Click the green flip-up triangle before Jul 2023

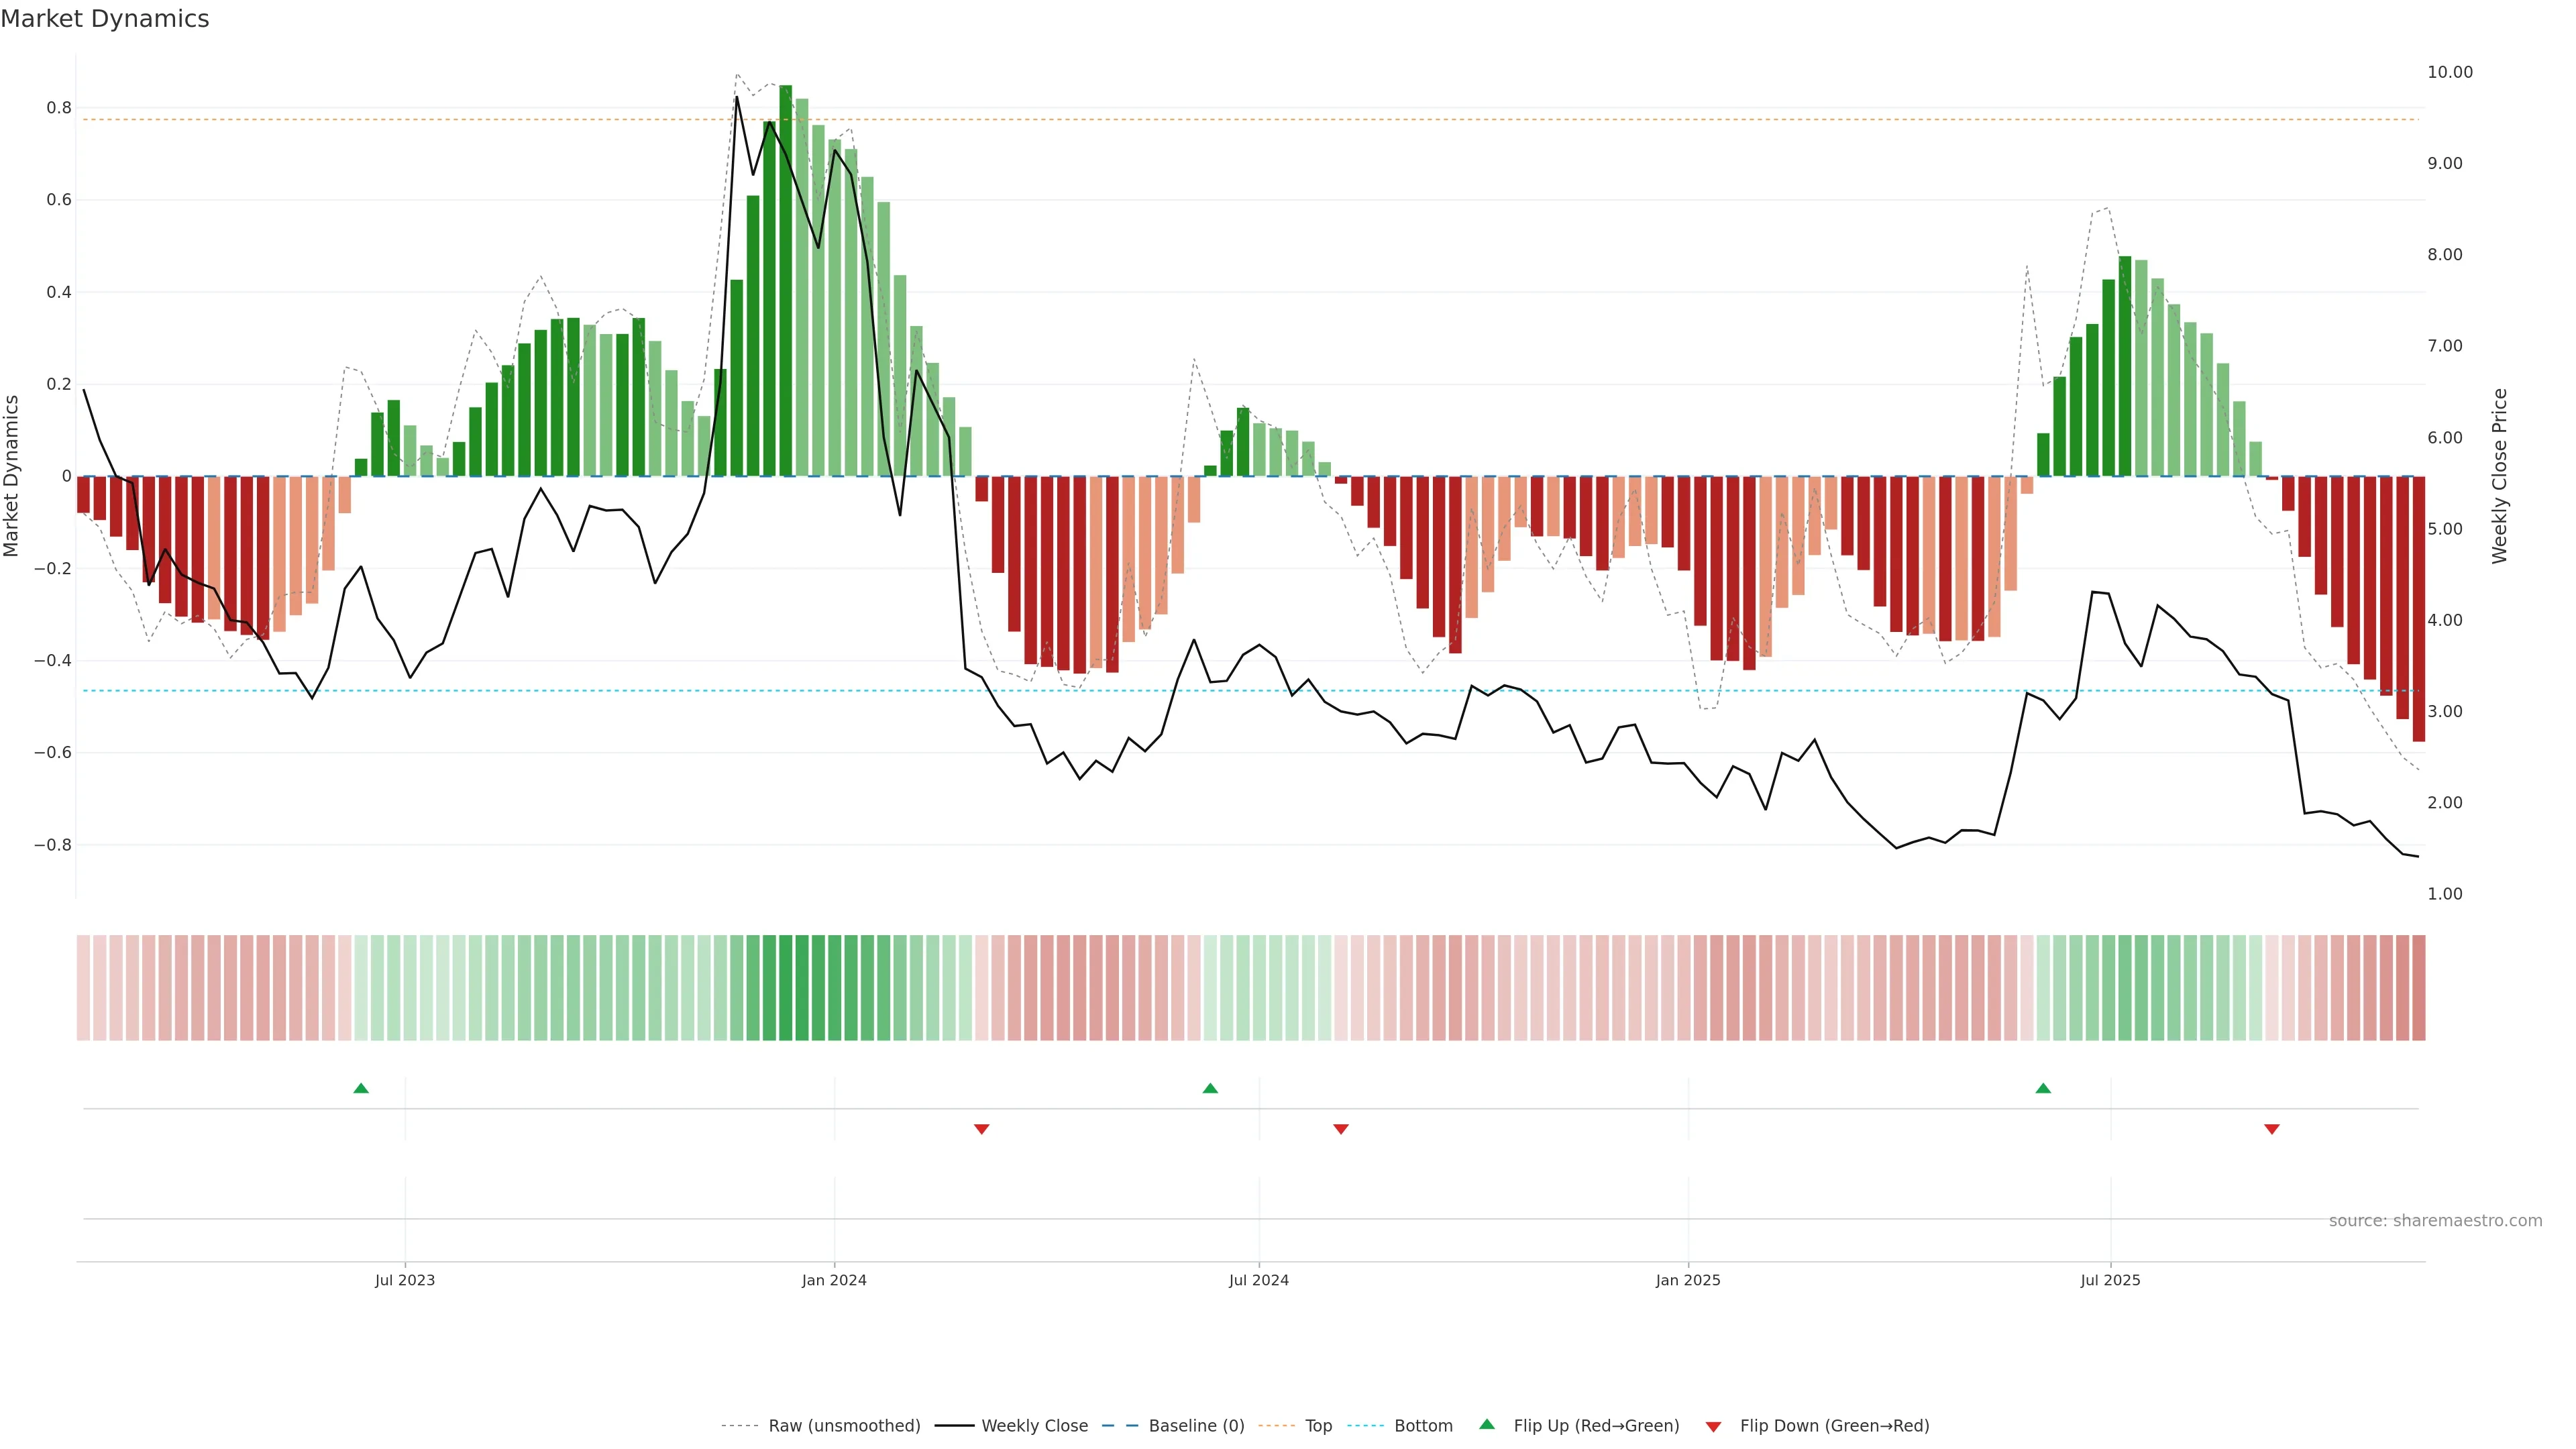[x=361, y=1088]
